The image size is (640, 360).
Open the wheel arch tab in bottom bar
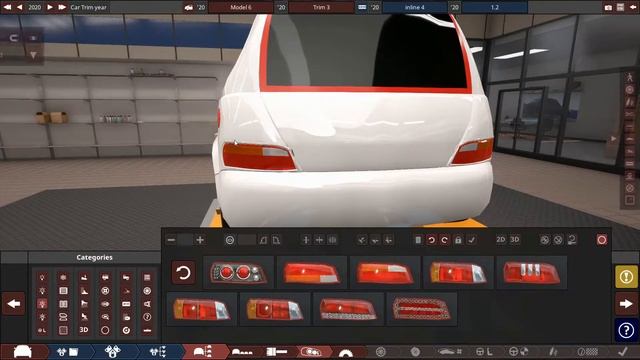(345, 352)
